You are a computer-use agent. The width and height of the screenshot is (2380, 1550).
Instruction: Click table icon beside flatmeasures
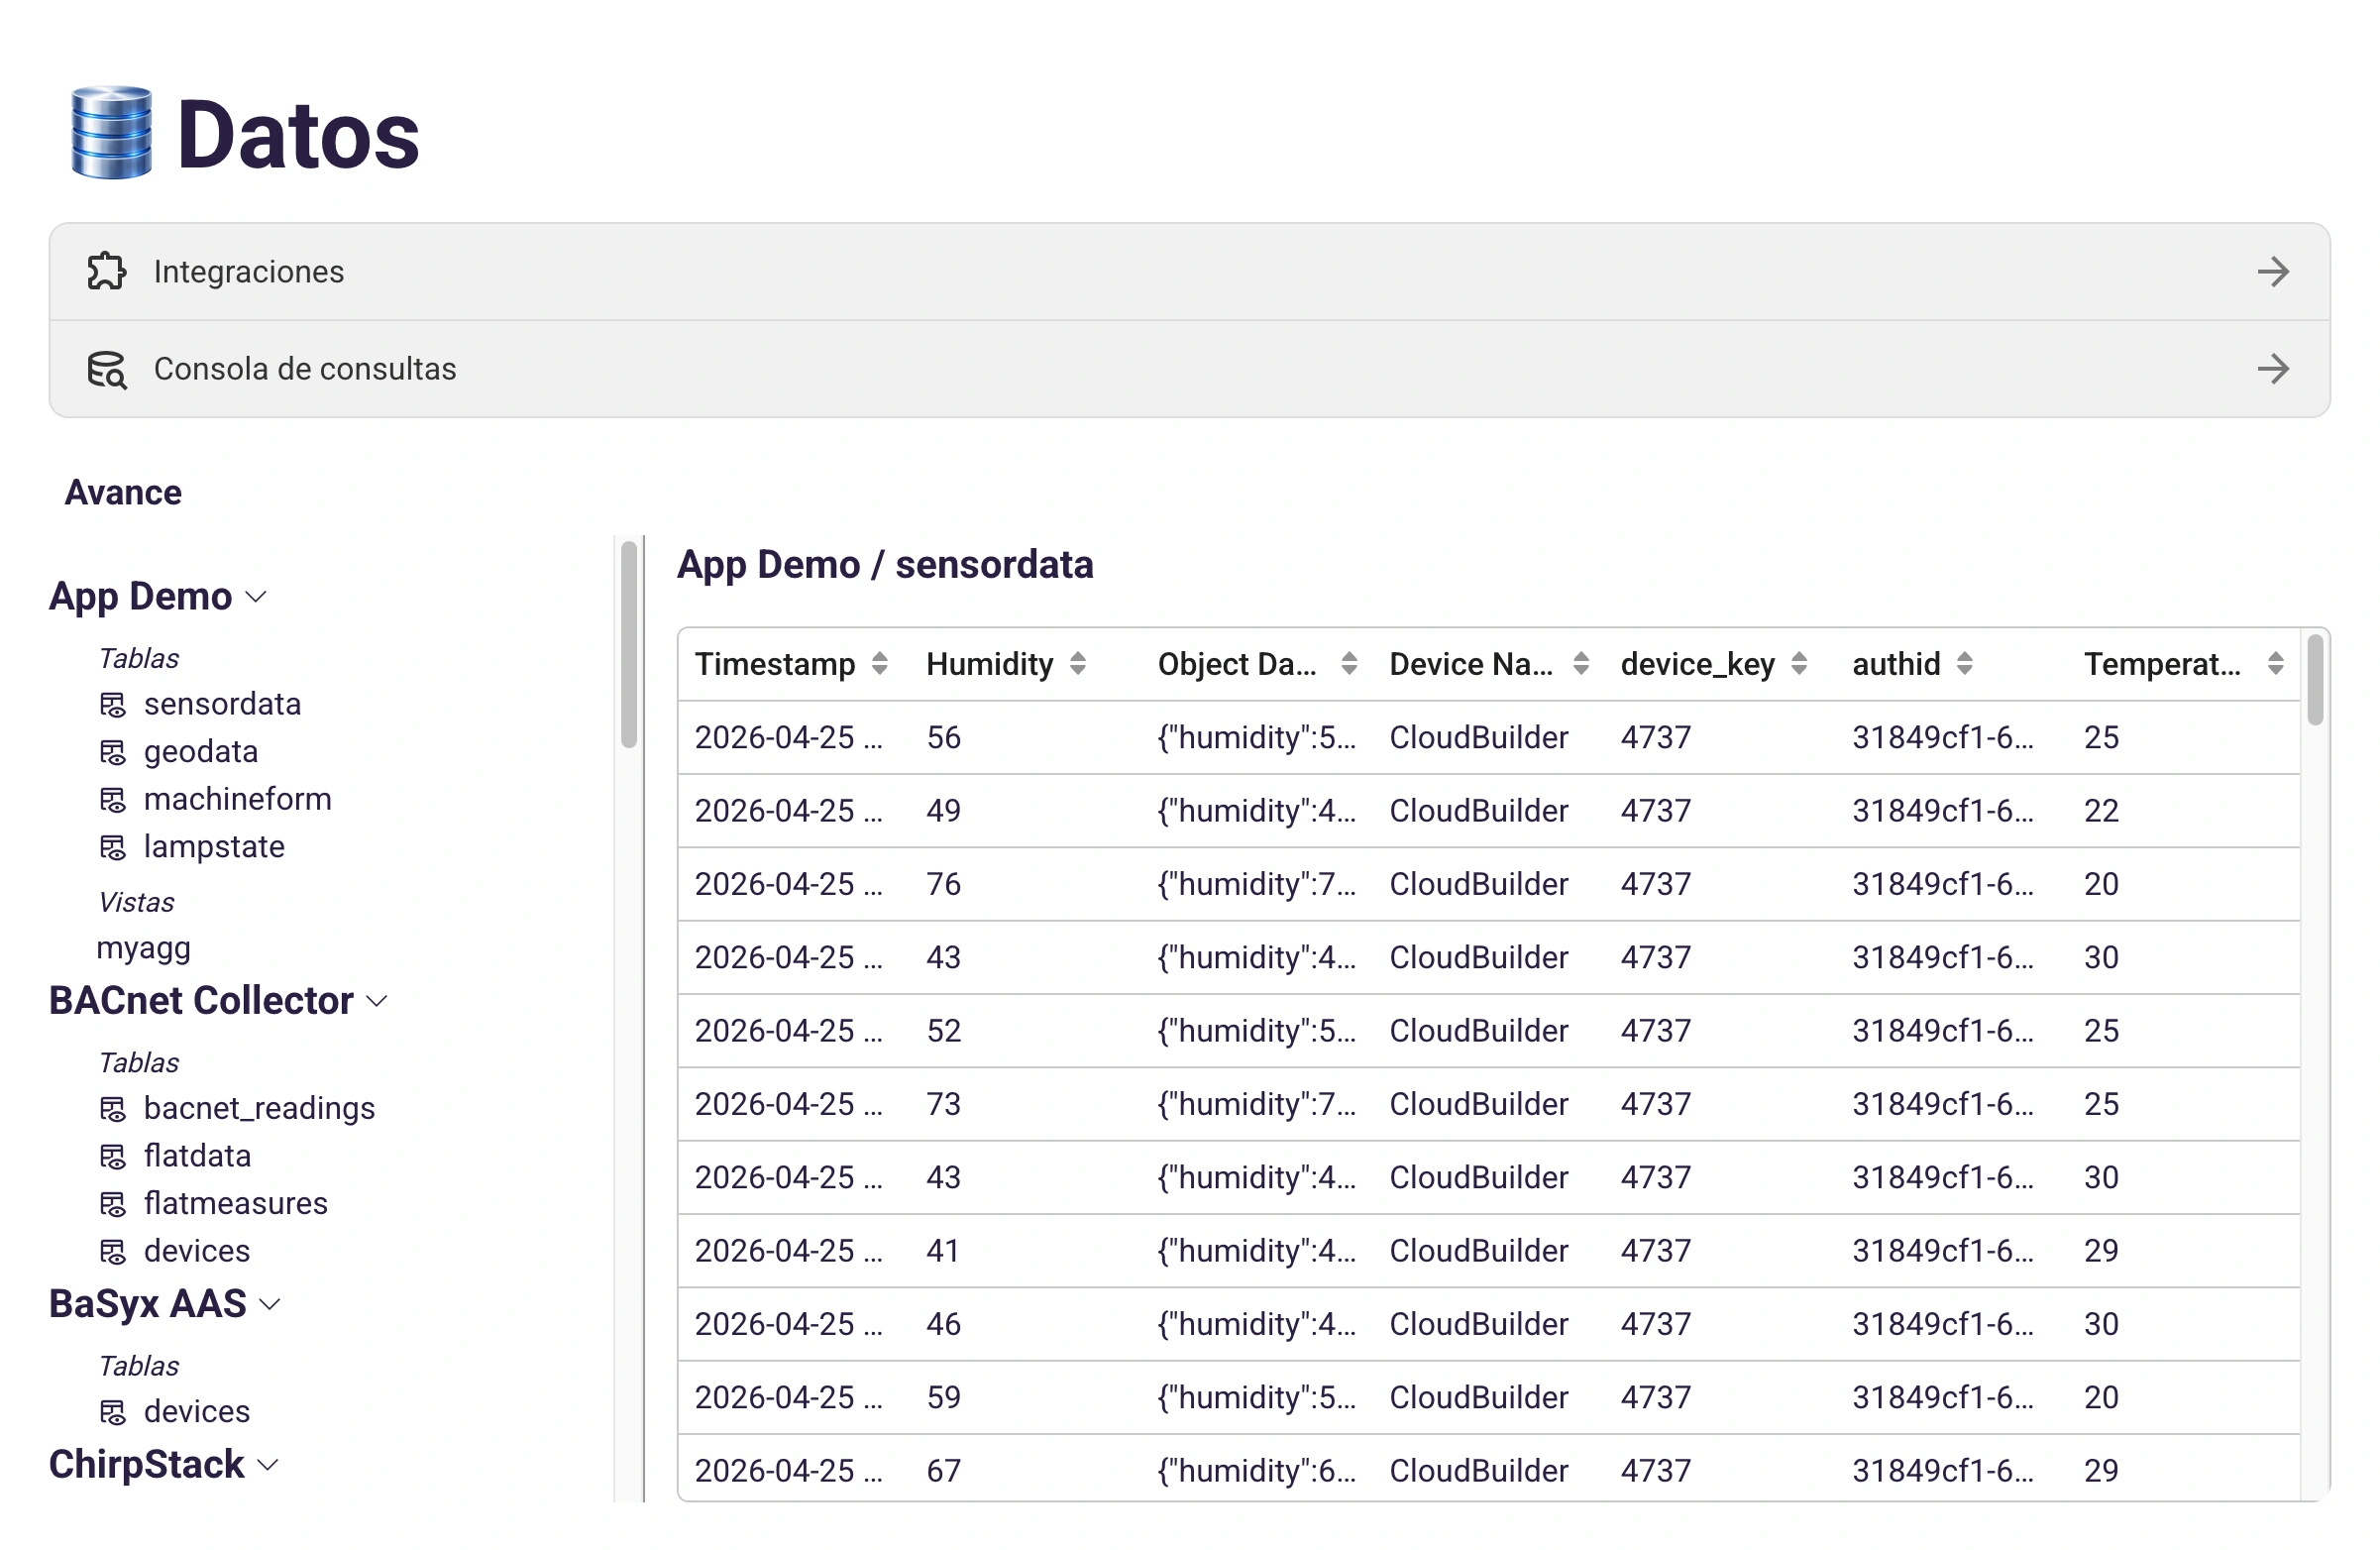click(x=113, y=1204)
